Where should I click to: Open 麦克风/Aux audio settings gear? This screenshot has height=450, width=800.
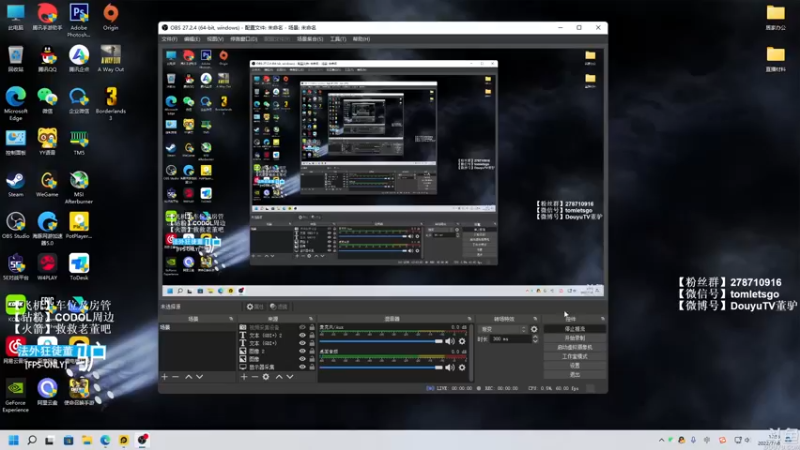(462, 341)
